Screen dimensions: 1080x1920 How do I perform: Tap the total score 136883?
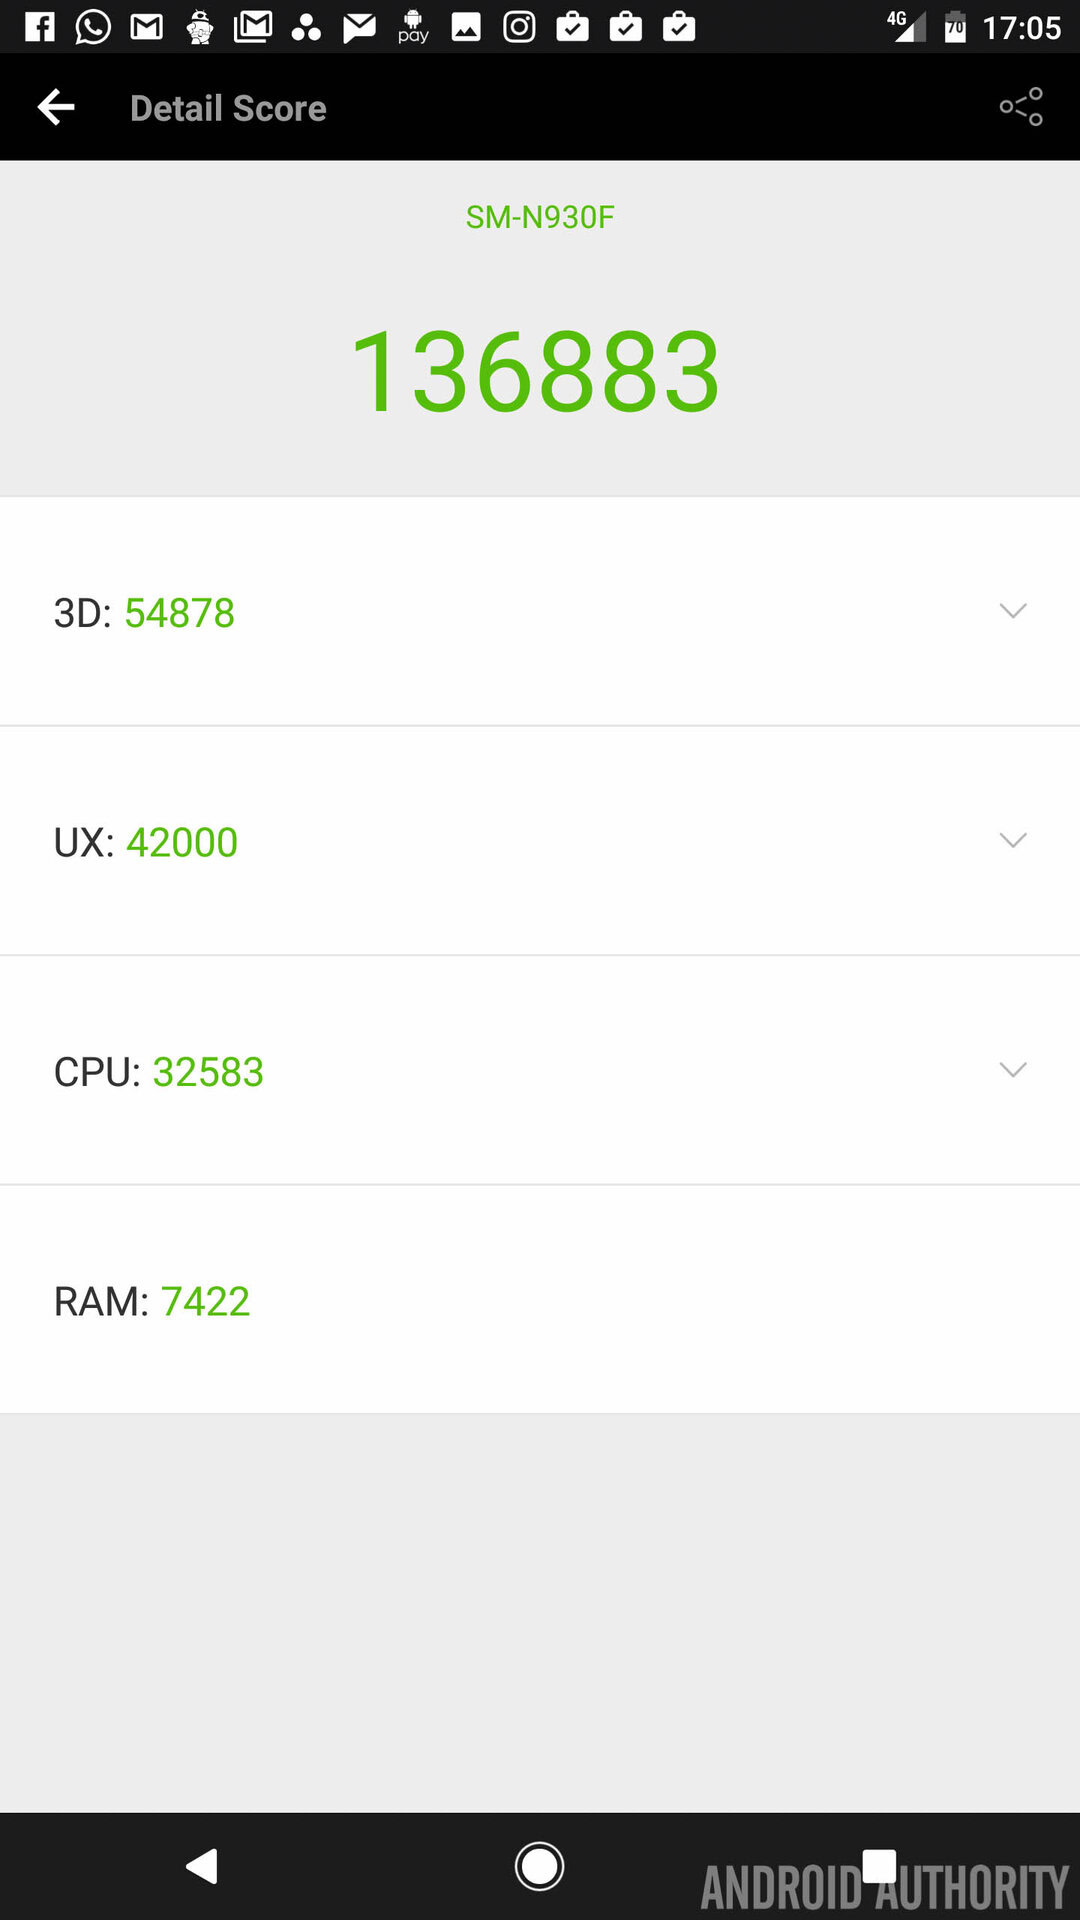tap(536, 372)
